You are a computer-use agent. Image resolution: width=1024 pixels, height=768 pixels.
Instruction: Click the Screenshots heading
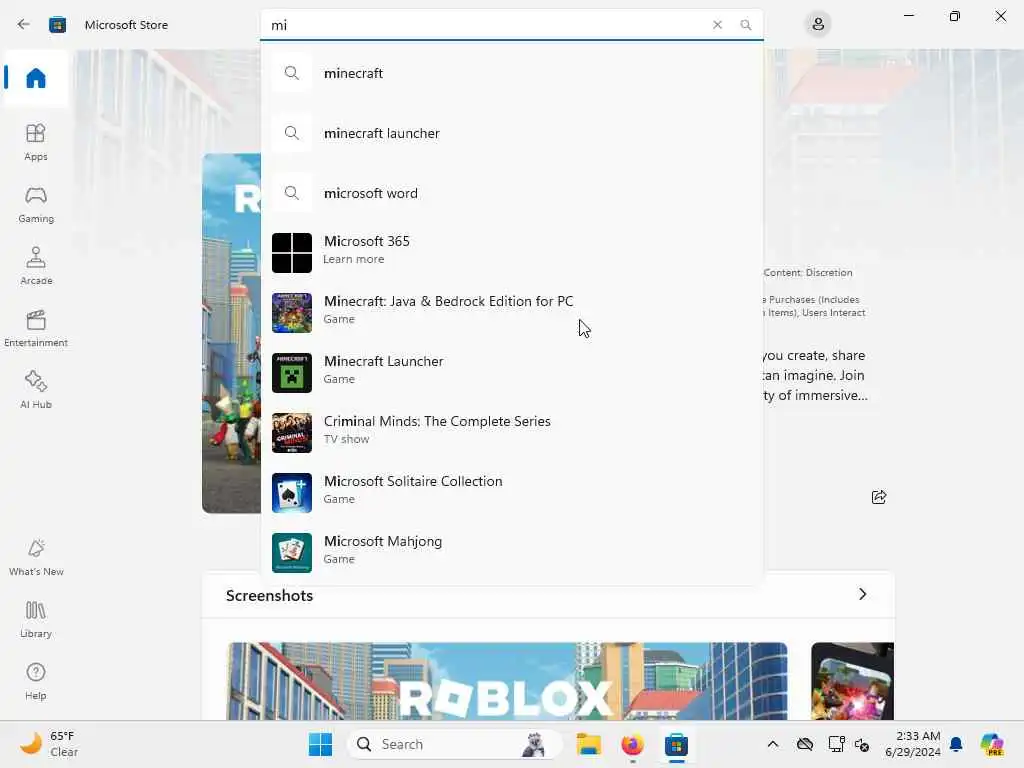coord(269,596)
